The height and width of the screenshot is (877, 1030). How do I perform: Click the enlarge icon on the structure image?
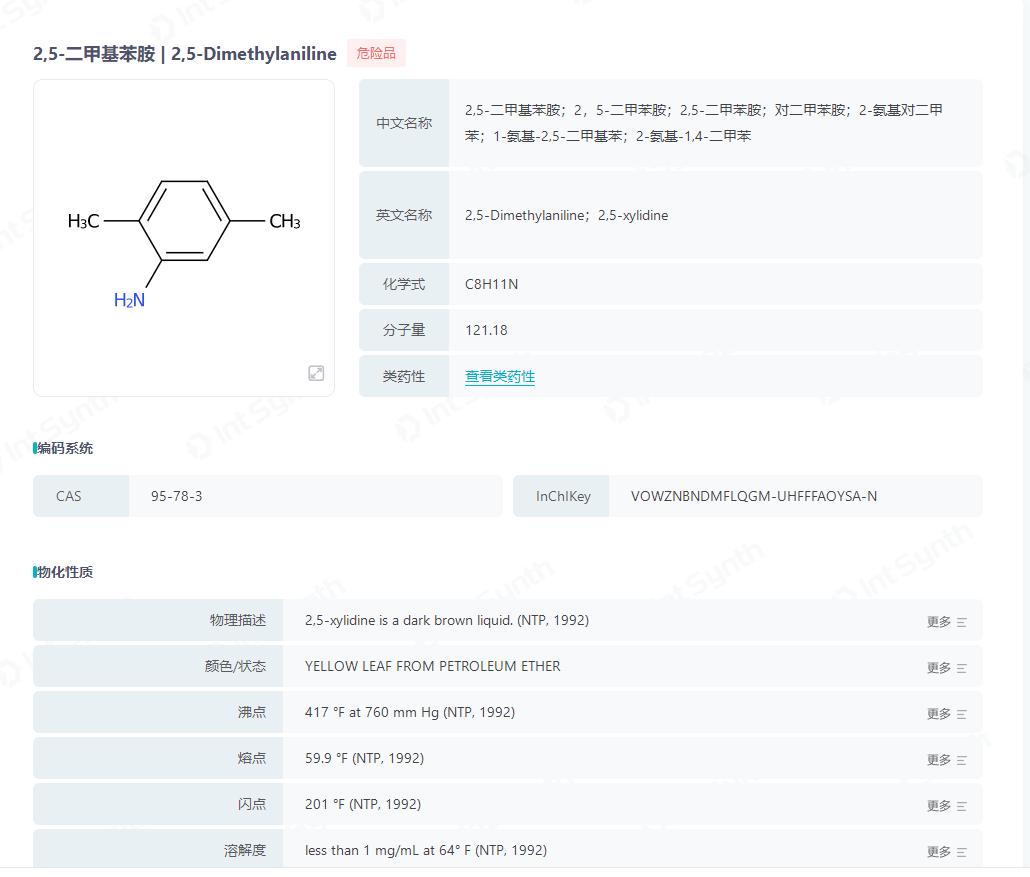tap(316, 373)
